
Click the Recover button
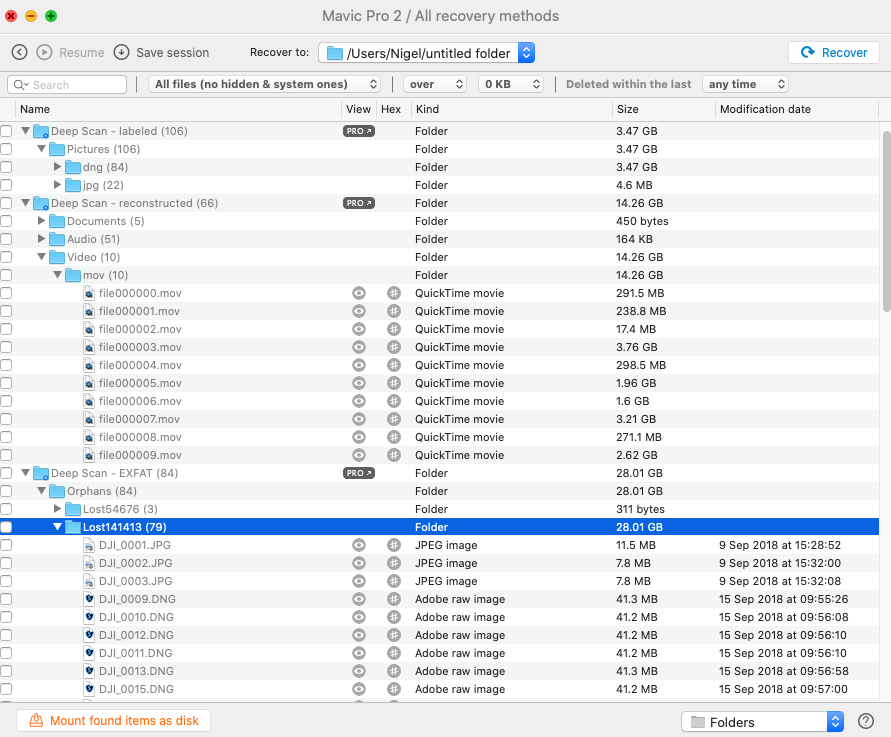[x=834, y=53]
